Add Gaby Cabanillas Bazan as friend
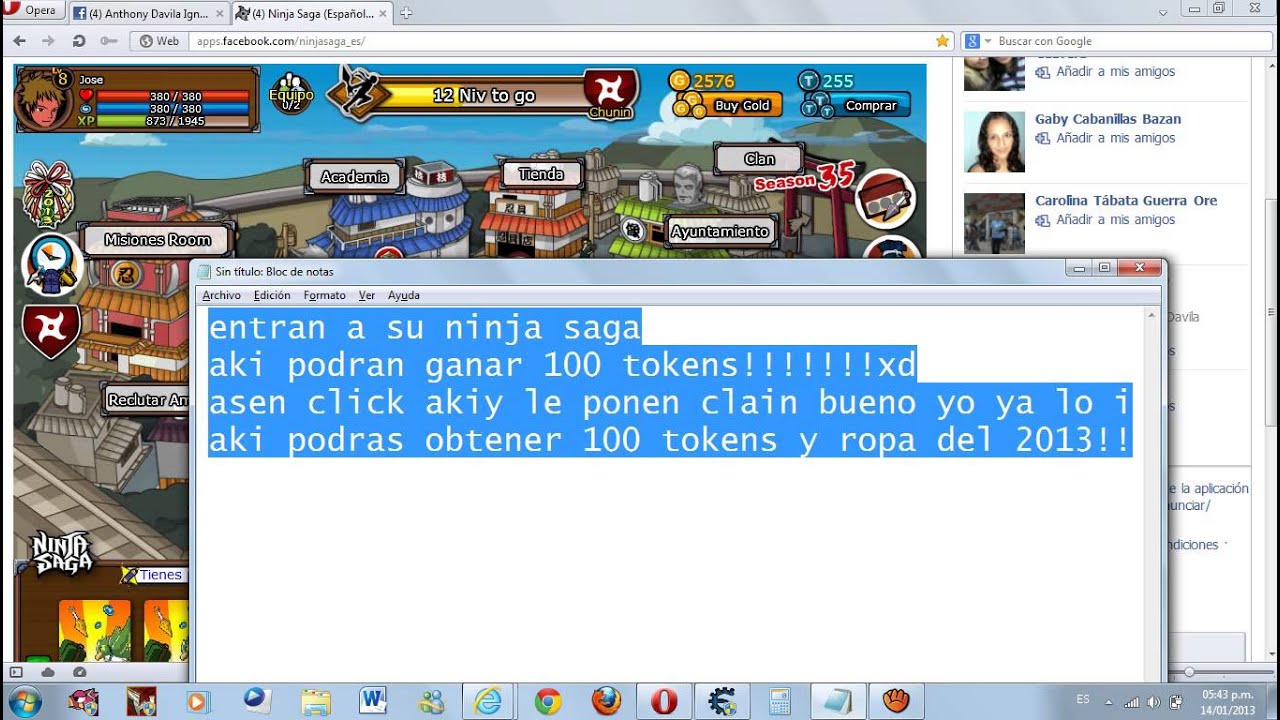 (1115, 138)
